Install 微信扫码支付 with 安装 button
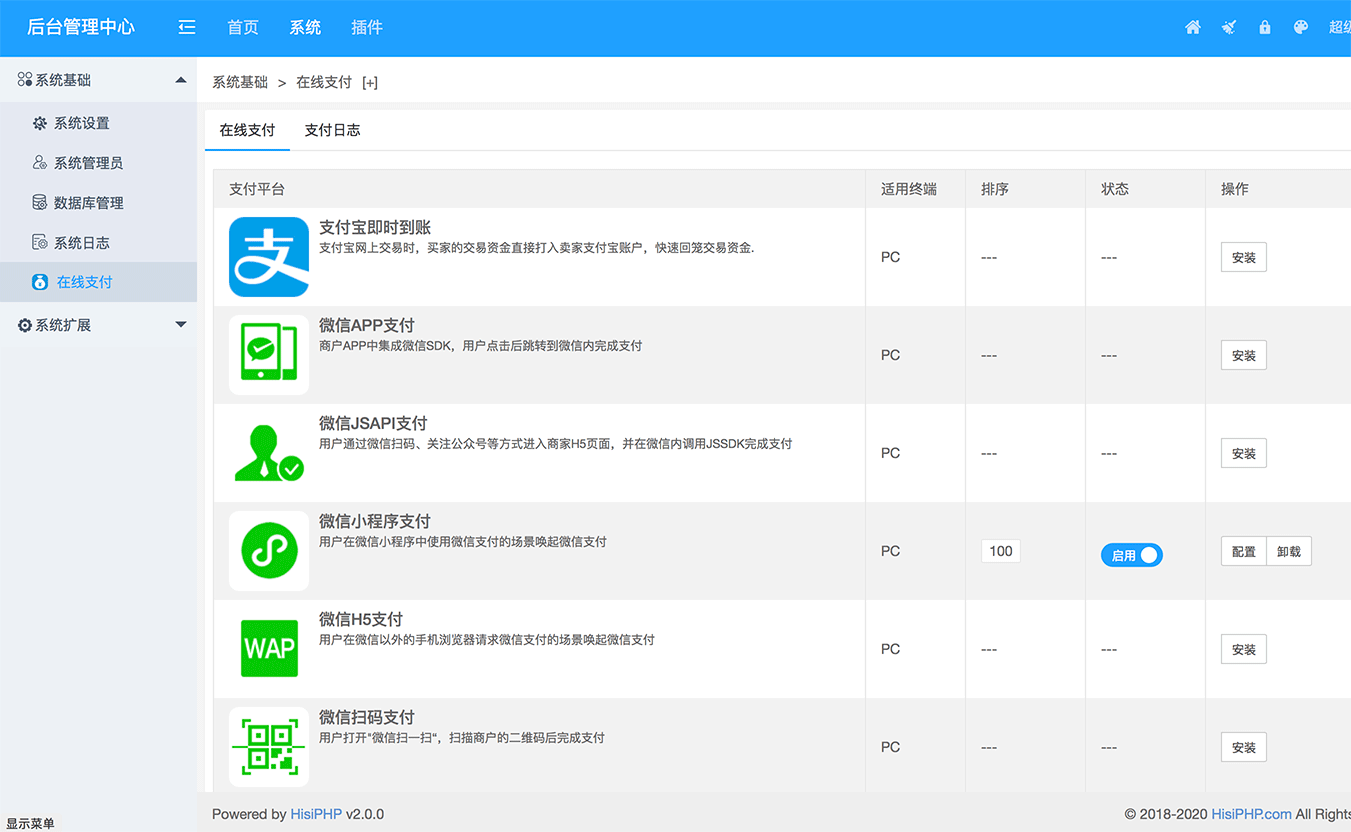This screenshot has height=832, width=1351. pos(1244,747)
